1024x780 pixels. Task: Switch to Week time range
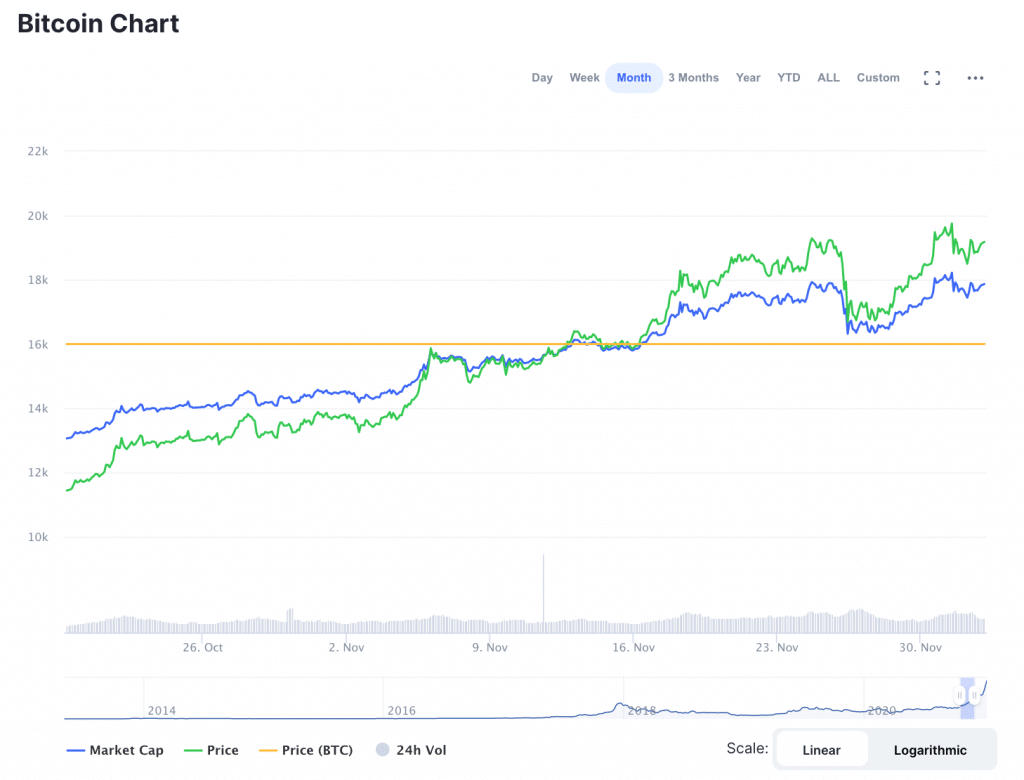pyautogui.click(x=584, y=78)
